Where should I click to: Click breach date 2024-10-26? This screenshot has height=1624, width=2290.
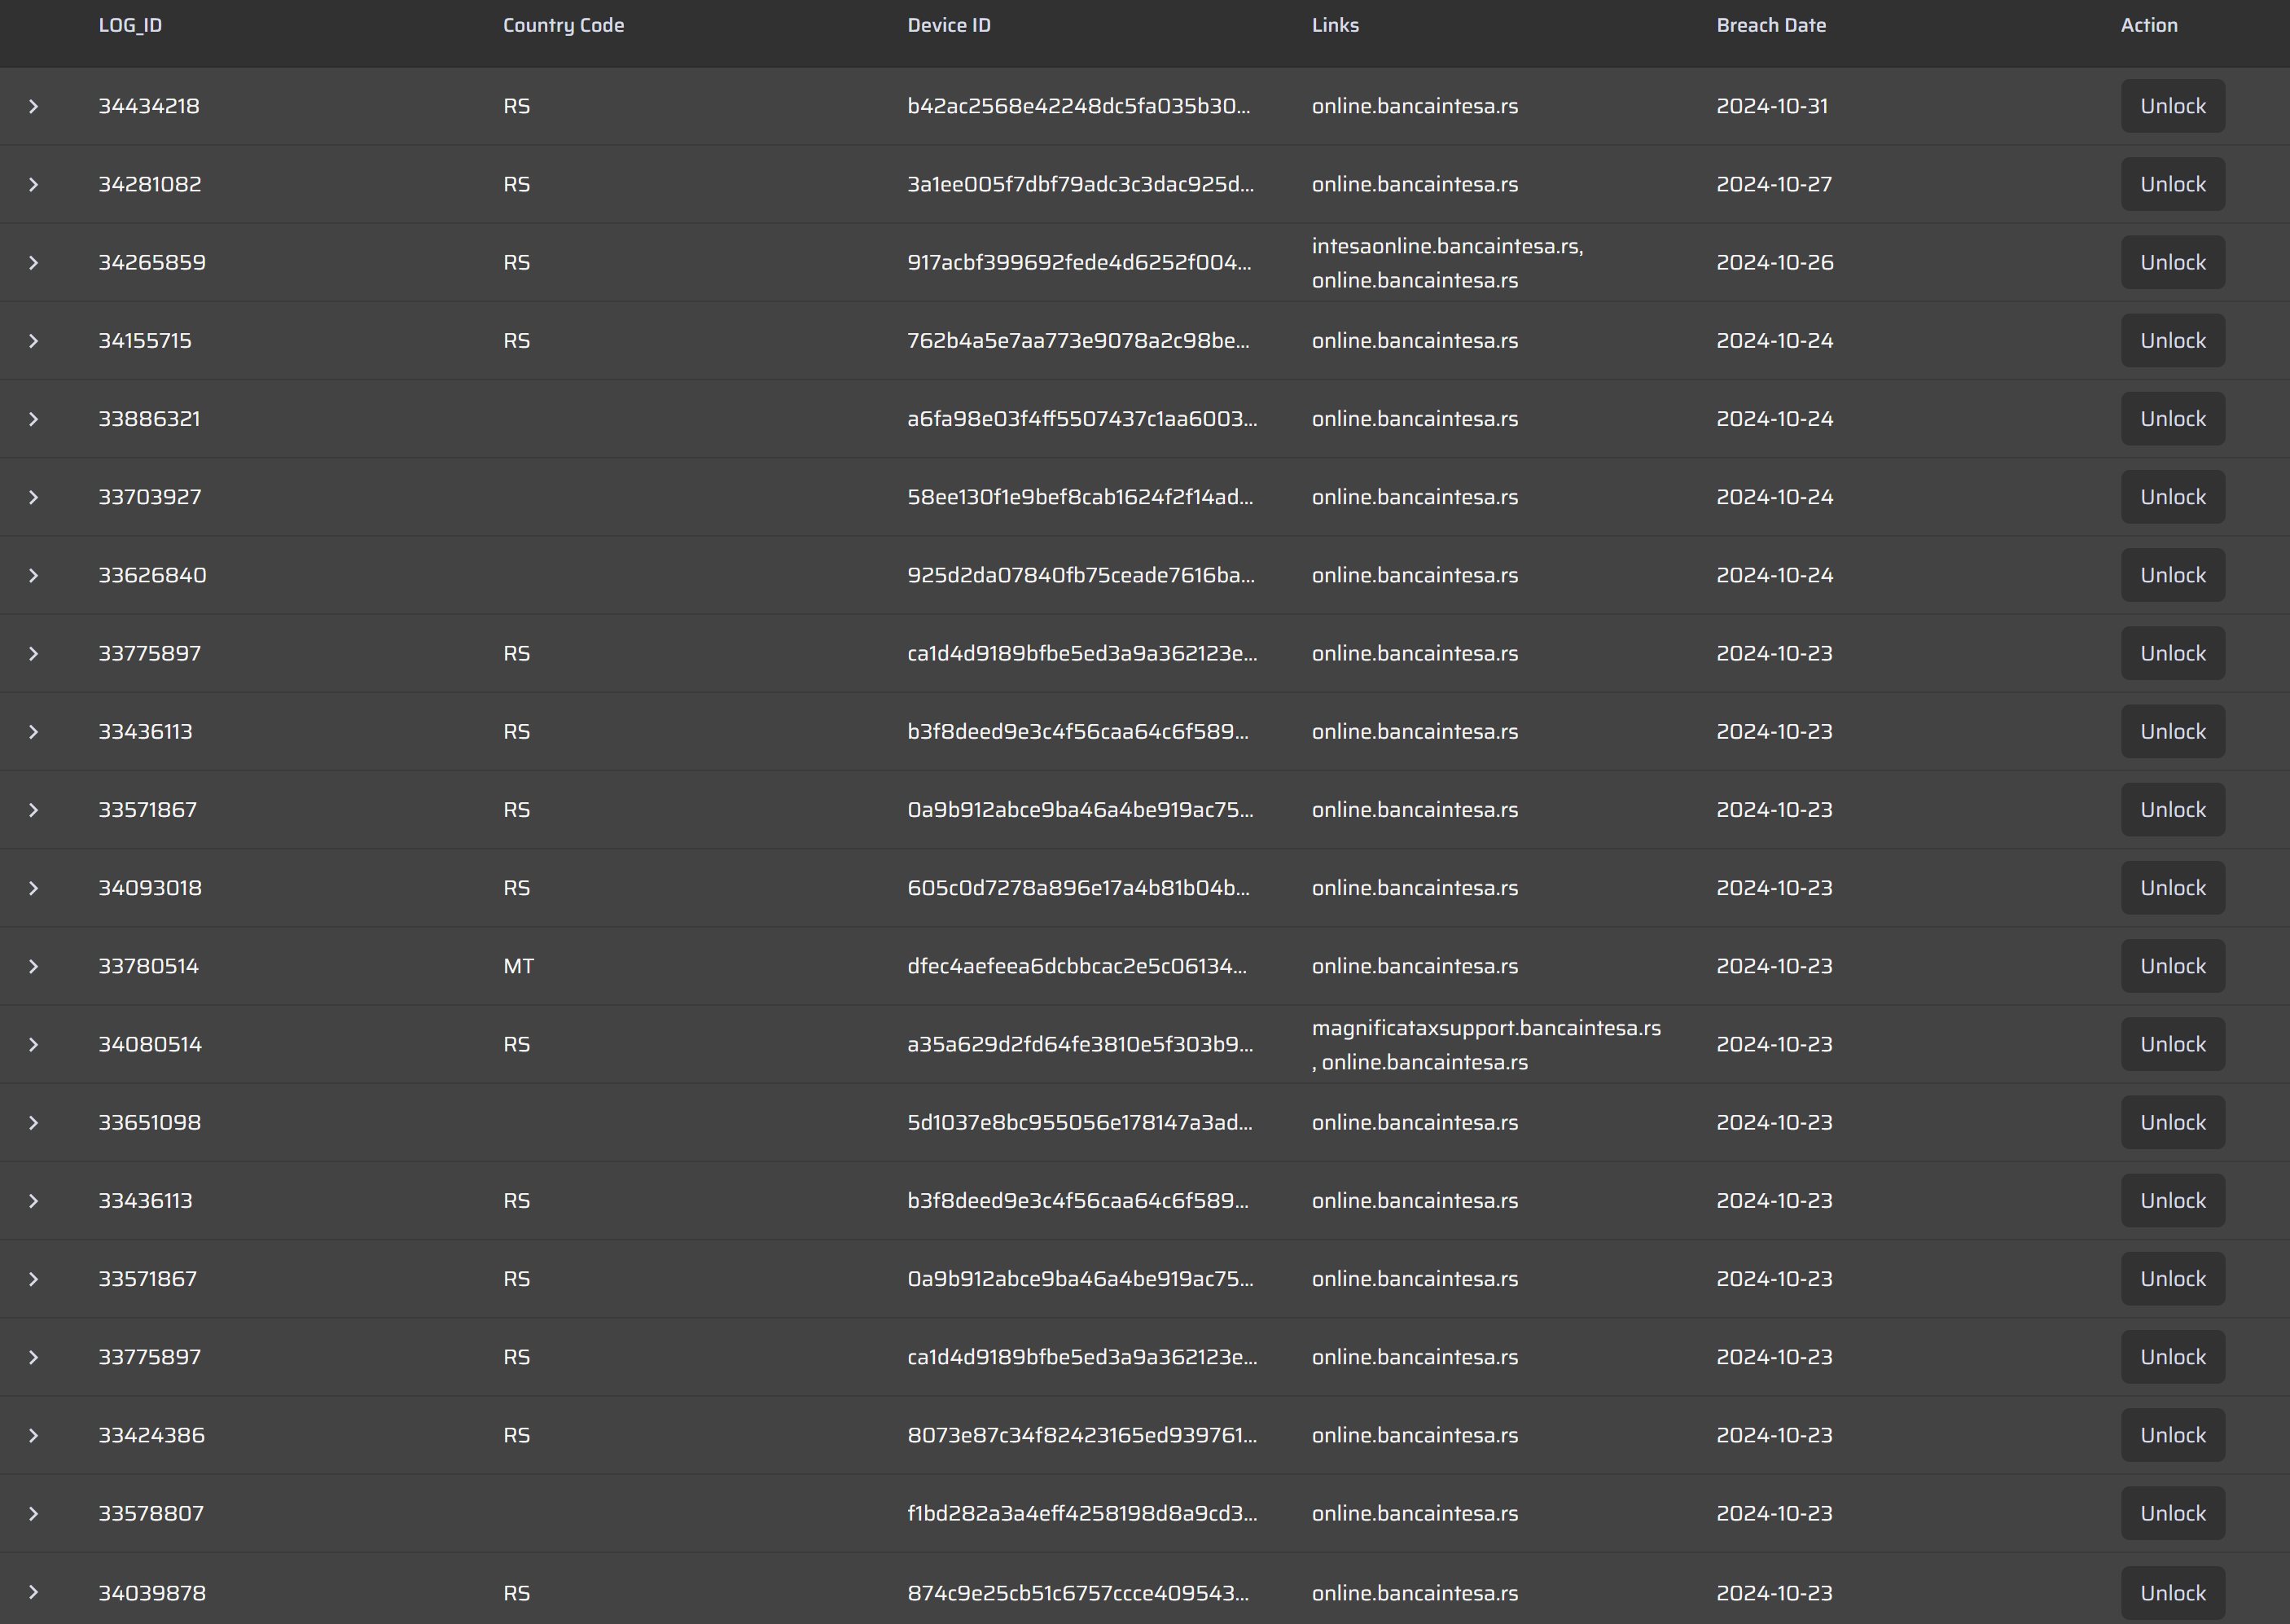[x=1775, y=262]
